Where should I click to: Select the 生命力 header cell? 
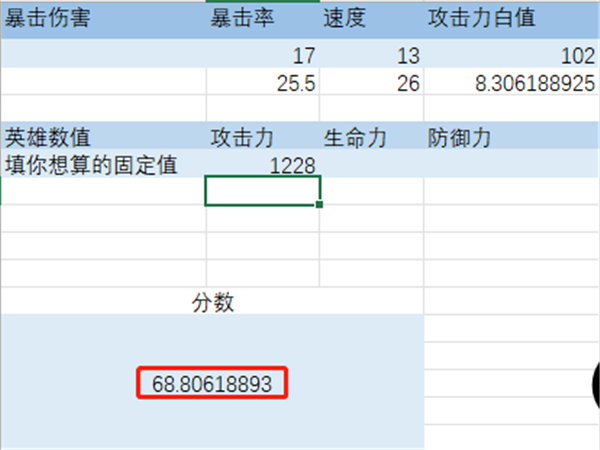(x=371, y=136)
